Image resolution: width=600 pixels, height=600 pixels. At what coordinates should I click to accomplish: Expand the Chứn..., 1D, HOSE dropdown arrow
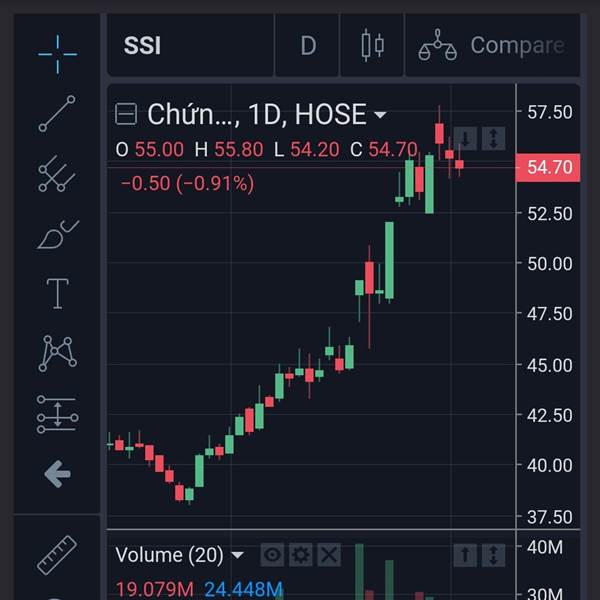click(x=380, y=114)
